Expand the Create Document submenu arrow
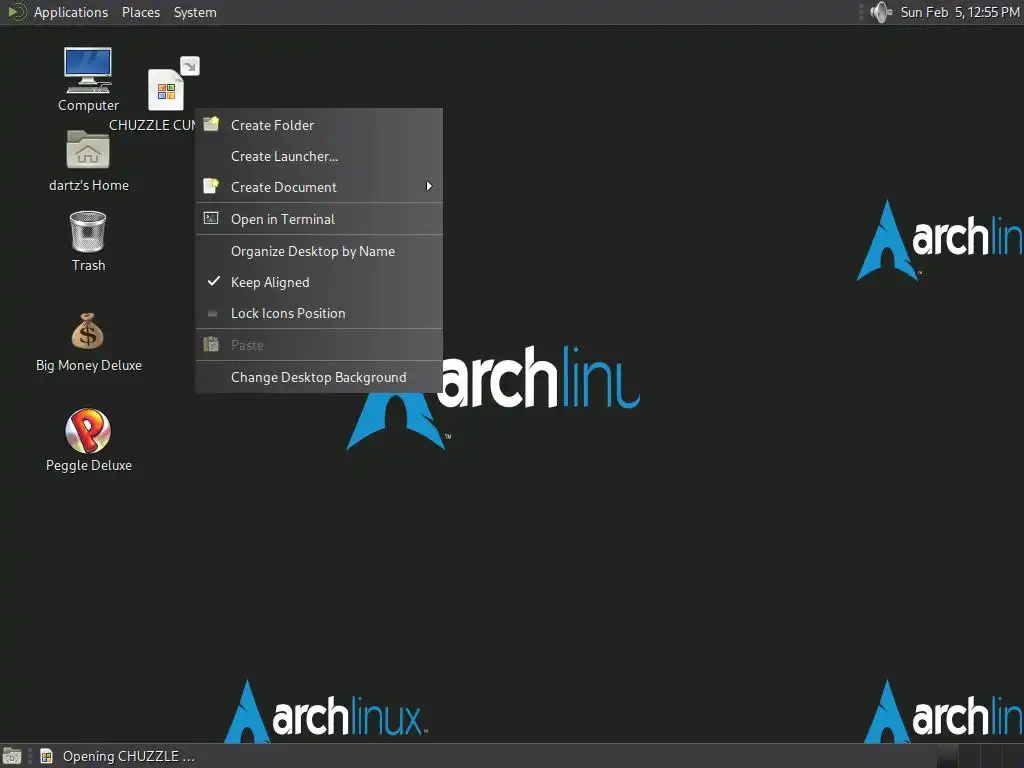This screenshot has width=1024, height=768. point(429,186)
